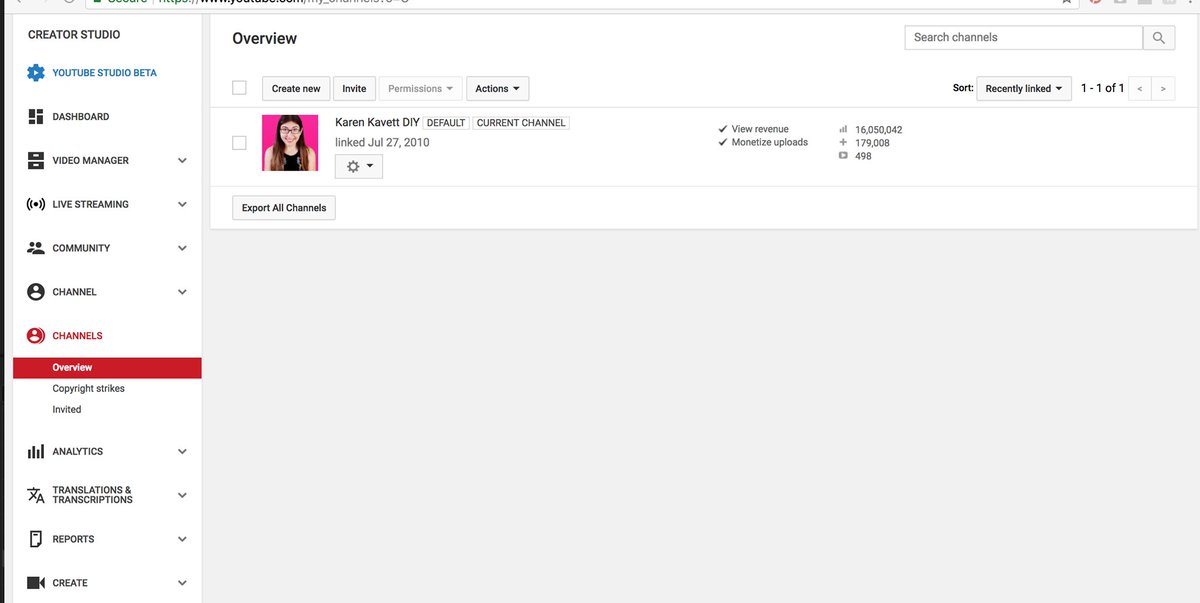1200x603 pixels.
Task: Click the red Channels icon
Action: 36,336
